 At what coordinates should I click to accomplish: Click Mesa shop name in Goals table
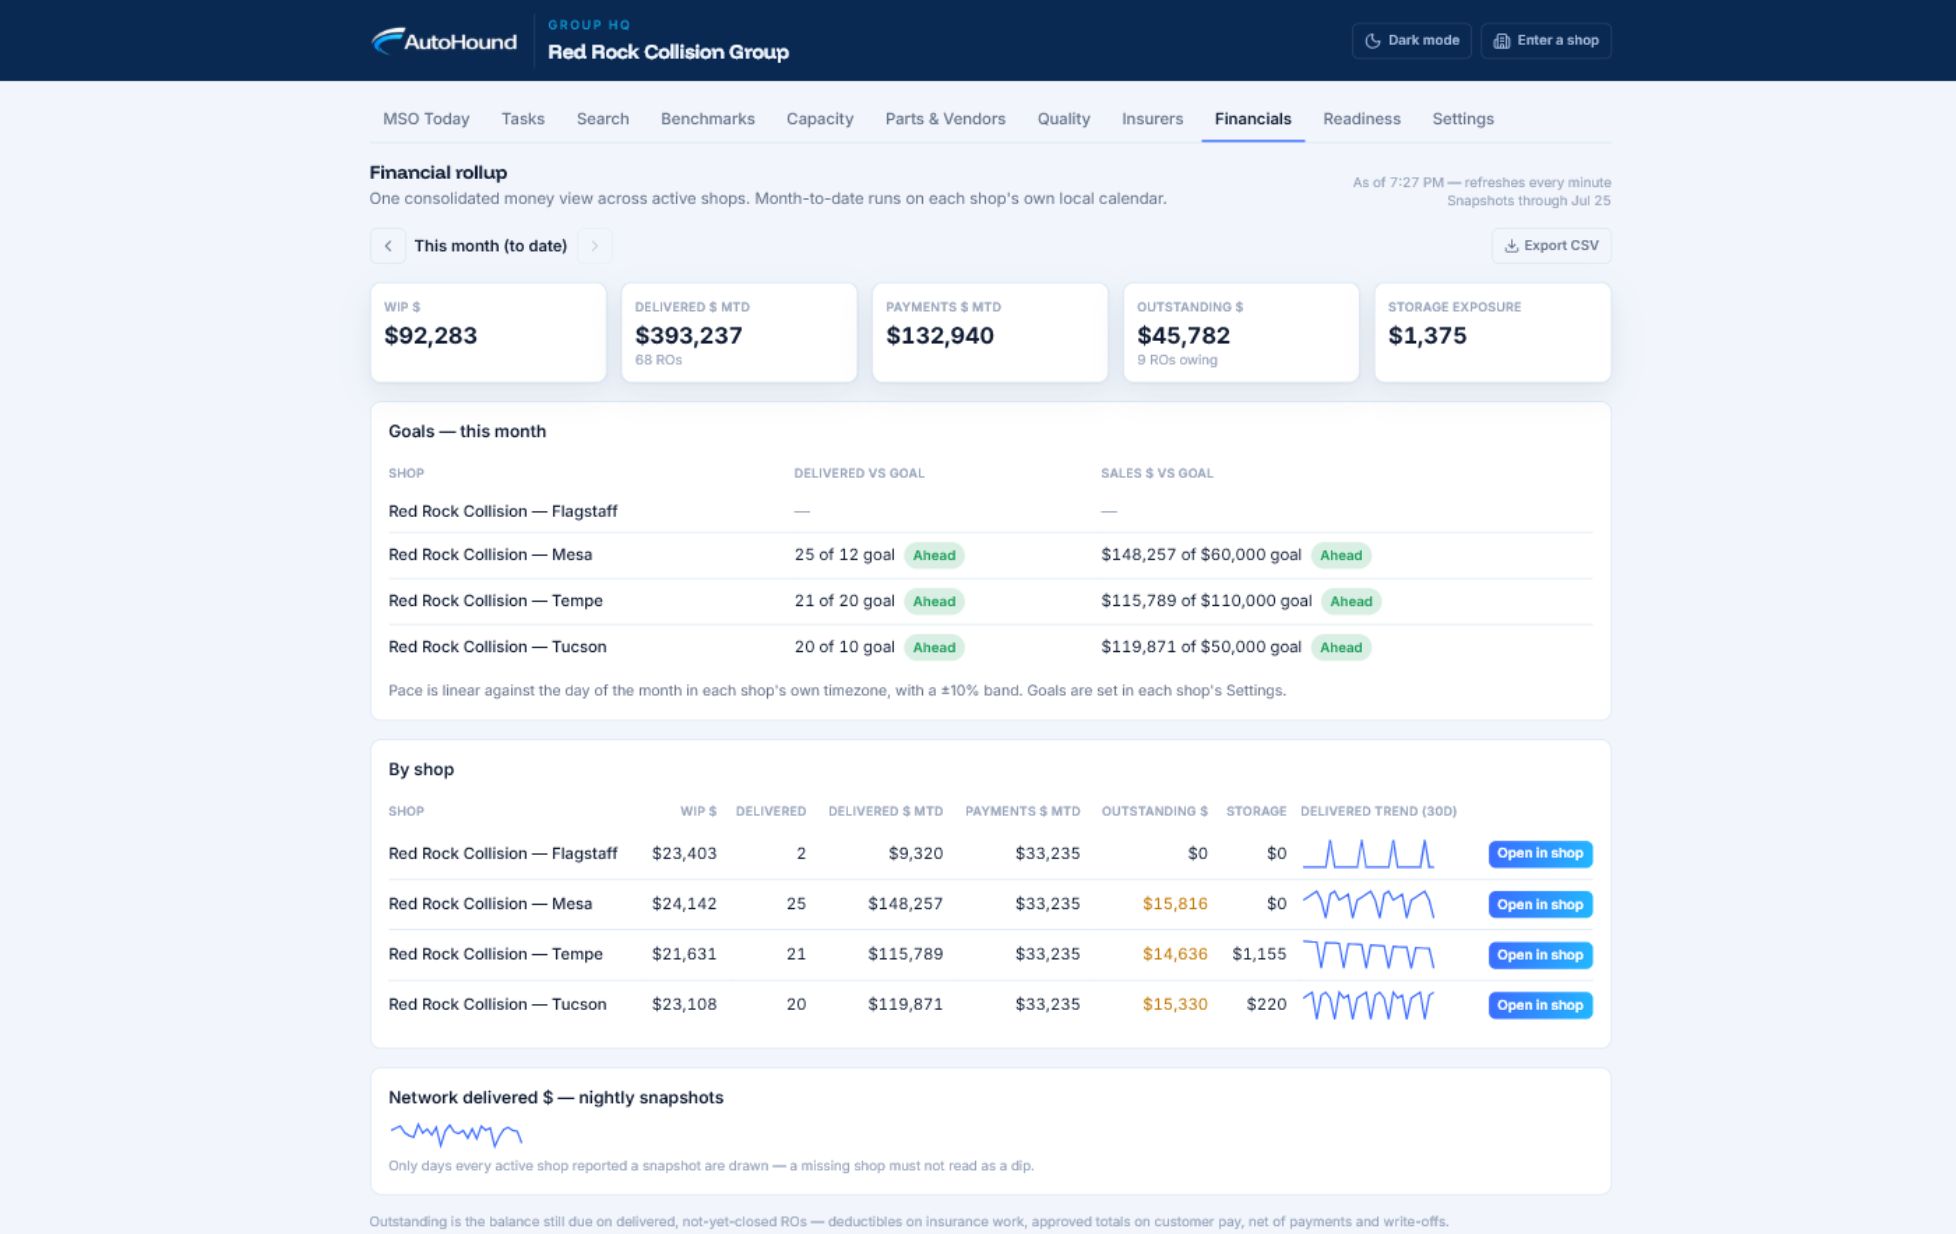(490, 555)
